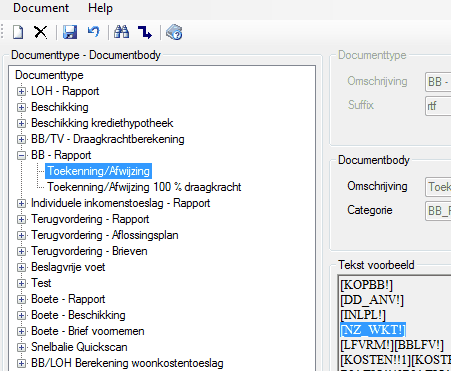Screen dimensions: 451x371
Task: Click [DD_ANV!] in the text preview
Action: click(x=372, y=300)
